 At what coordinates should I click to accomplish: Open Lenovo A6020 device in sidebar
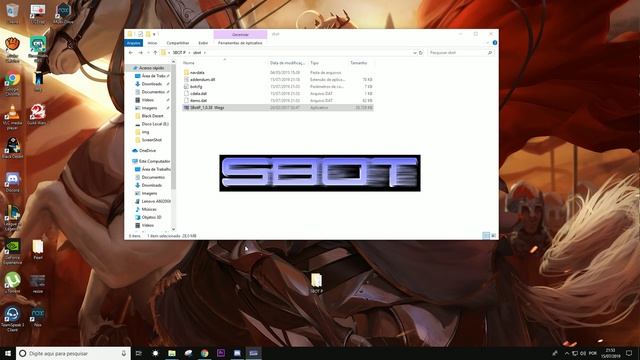click(x=156, y=201)
